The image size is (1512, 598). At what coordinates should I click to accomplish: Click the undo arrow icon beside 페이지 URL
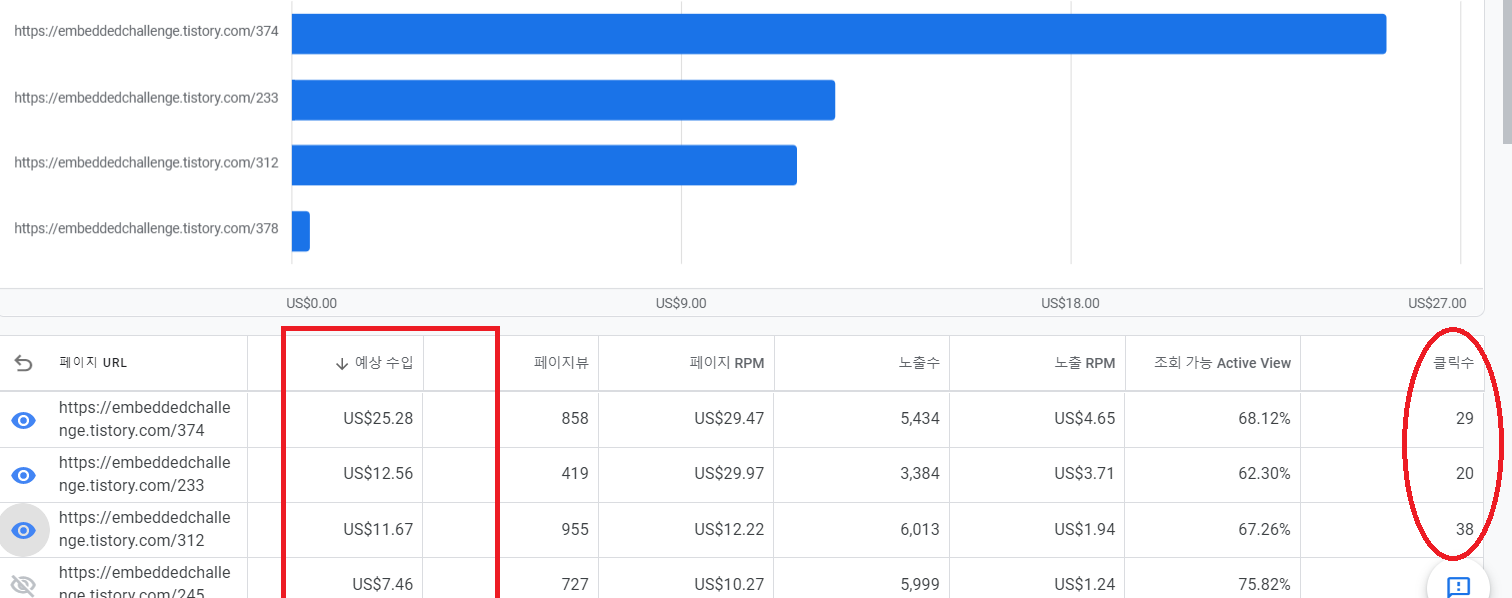tap(23, 363)
